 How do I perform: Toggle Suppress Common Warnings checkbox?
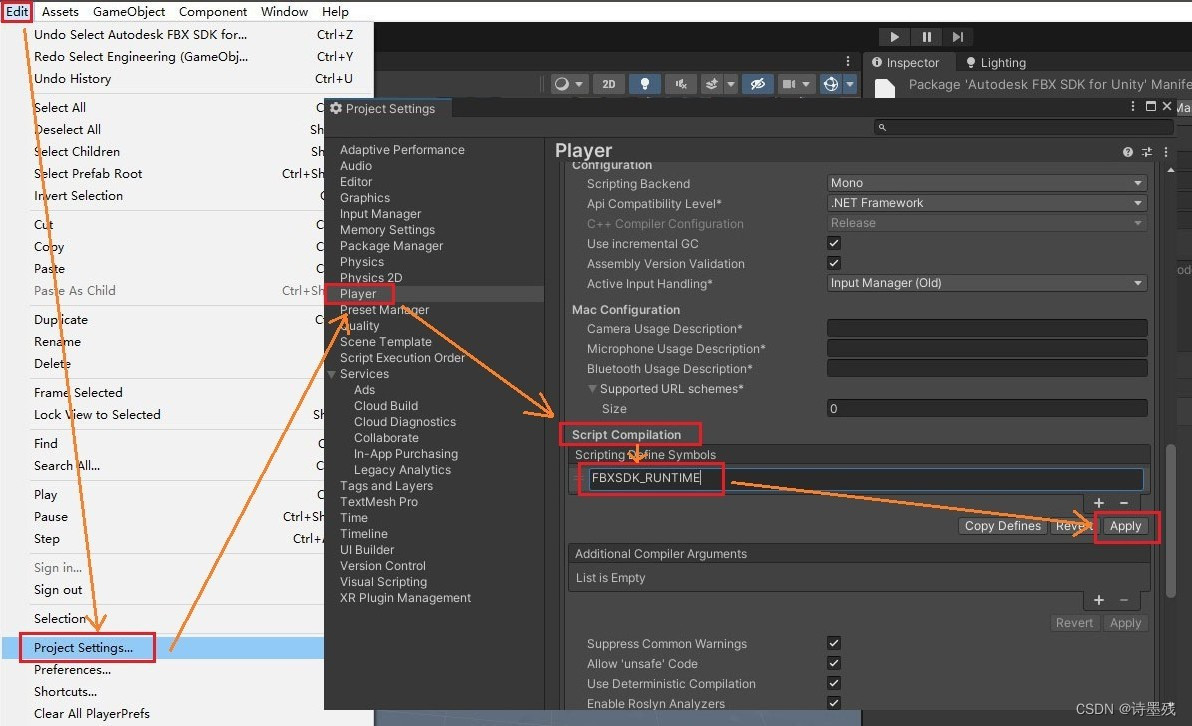pyautogui.click(x=834, y=643)
